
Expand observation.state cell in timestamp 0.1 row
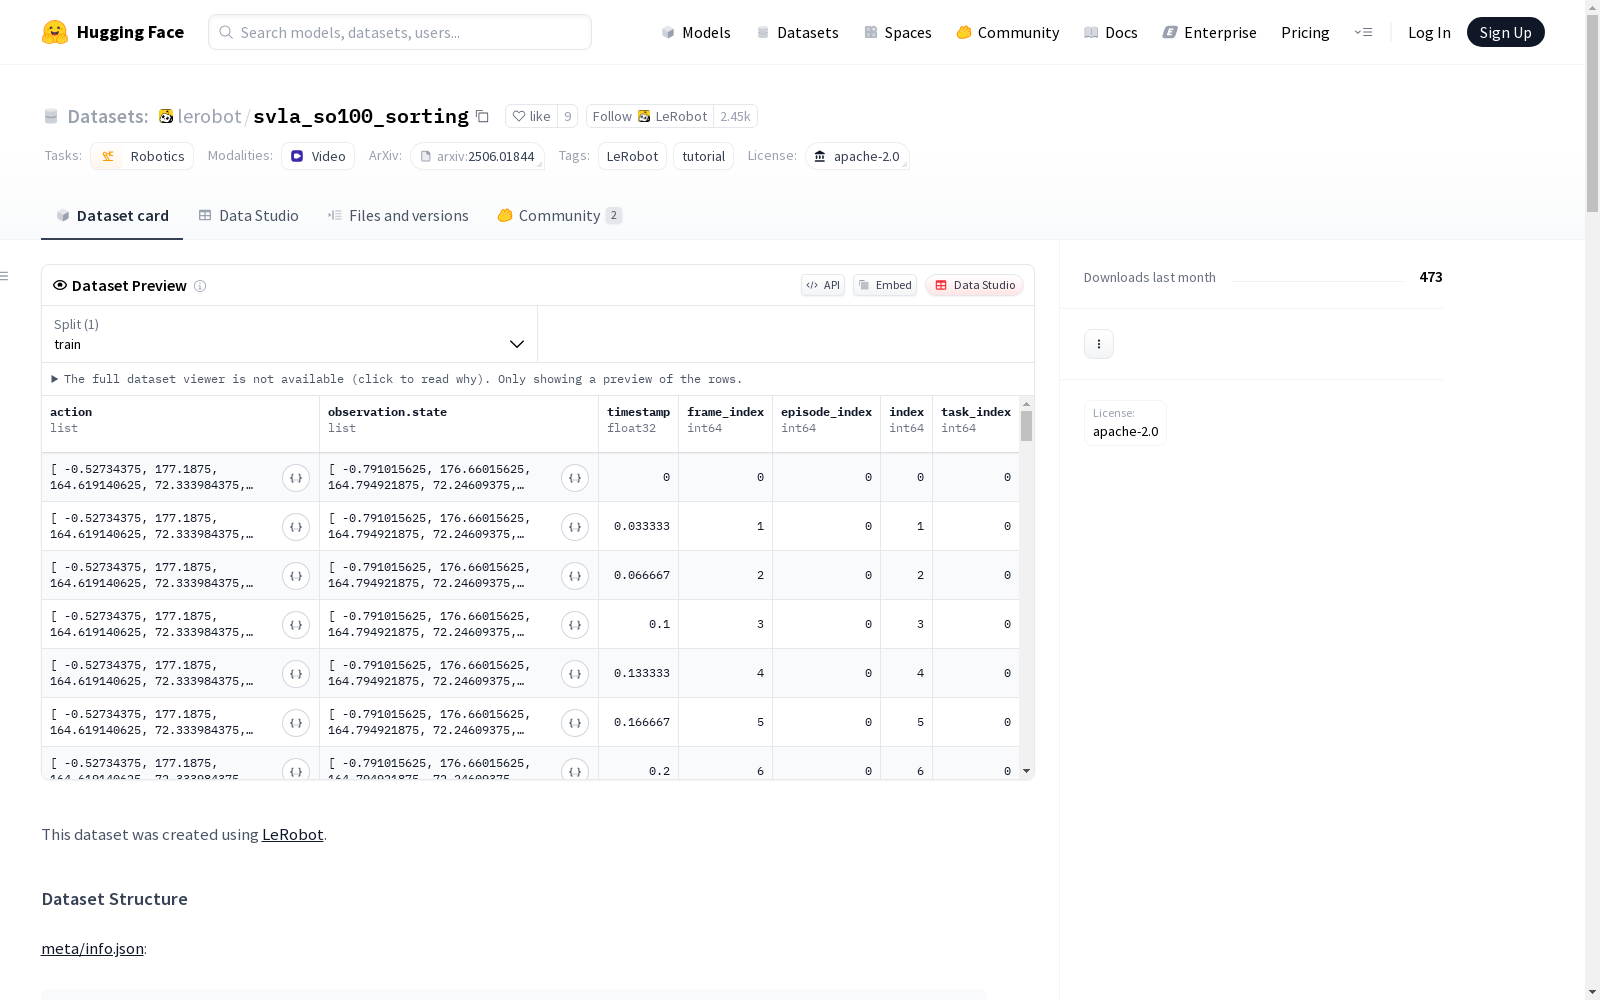pyautogui.click(x=575, y=625)
